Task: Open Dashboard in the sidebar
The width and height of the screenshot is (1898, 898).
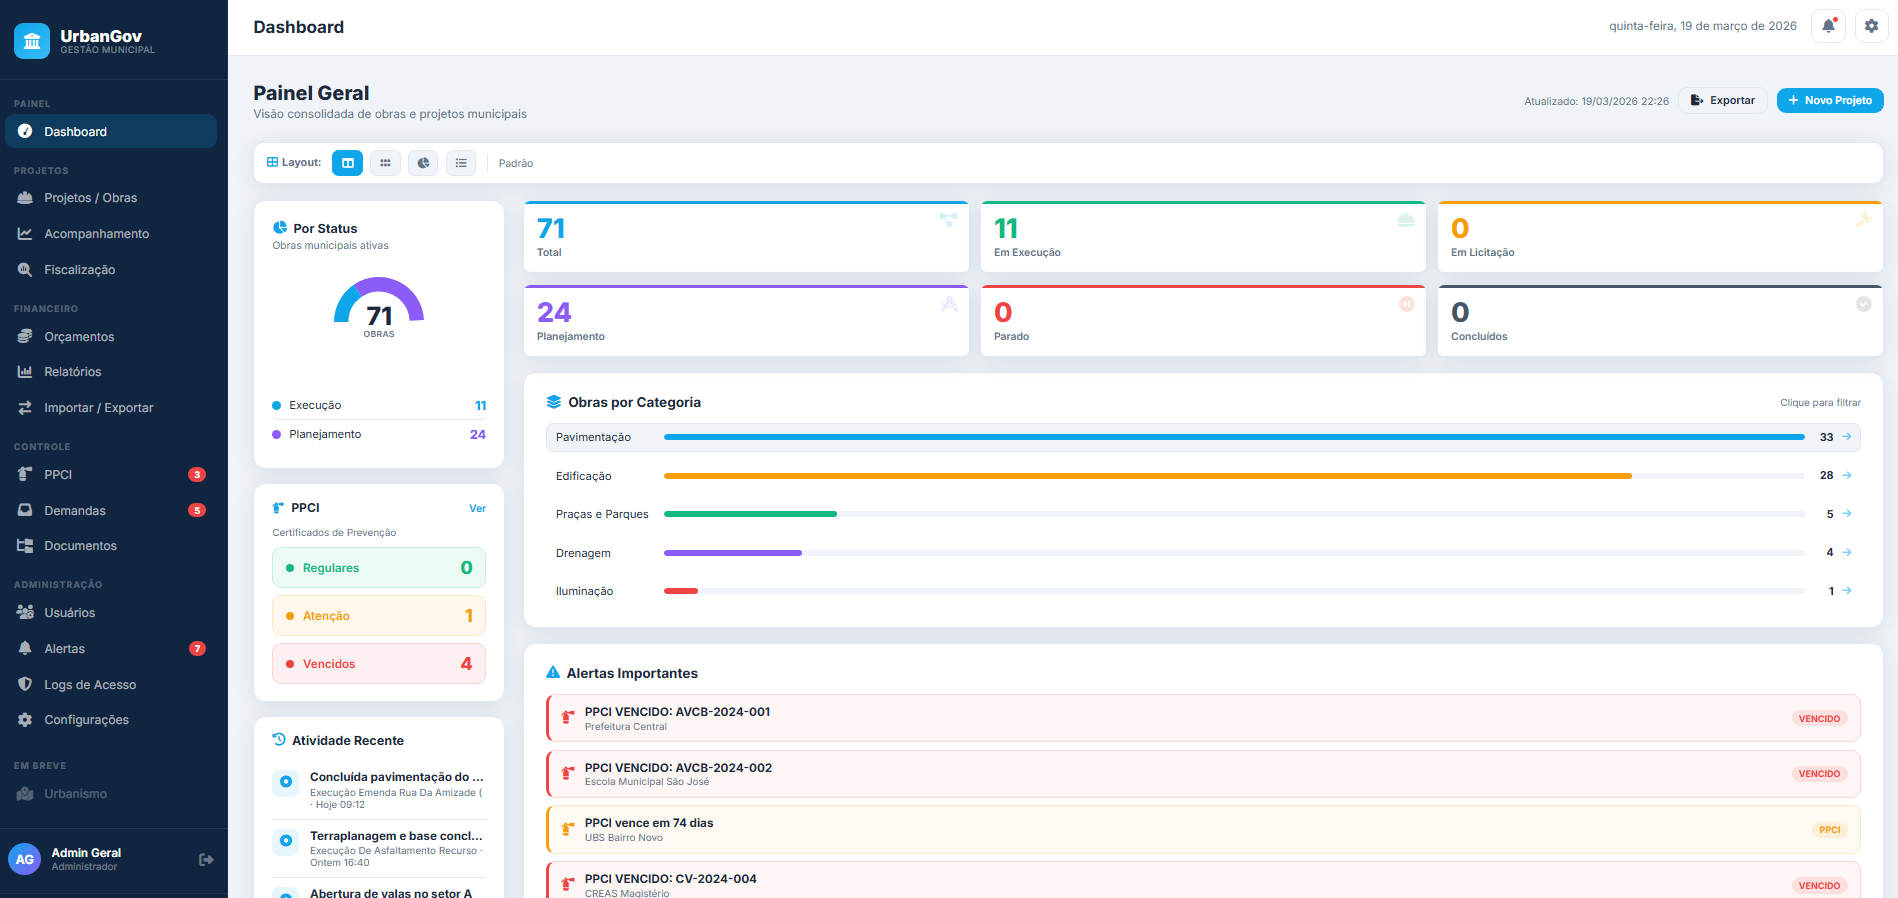Action: (x=111, y=131)
